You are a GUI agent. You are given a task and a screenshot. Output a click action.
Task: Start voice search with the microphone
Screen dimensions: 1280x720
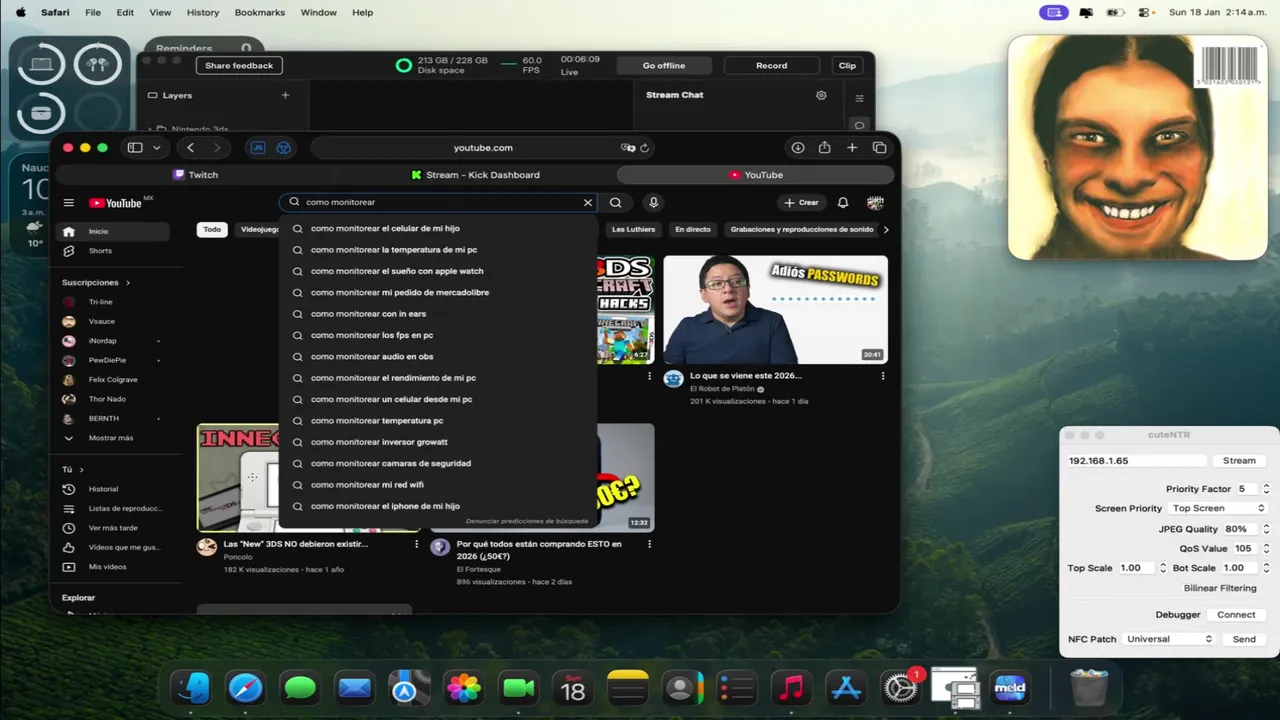[653, 202]
